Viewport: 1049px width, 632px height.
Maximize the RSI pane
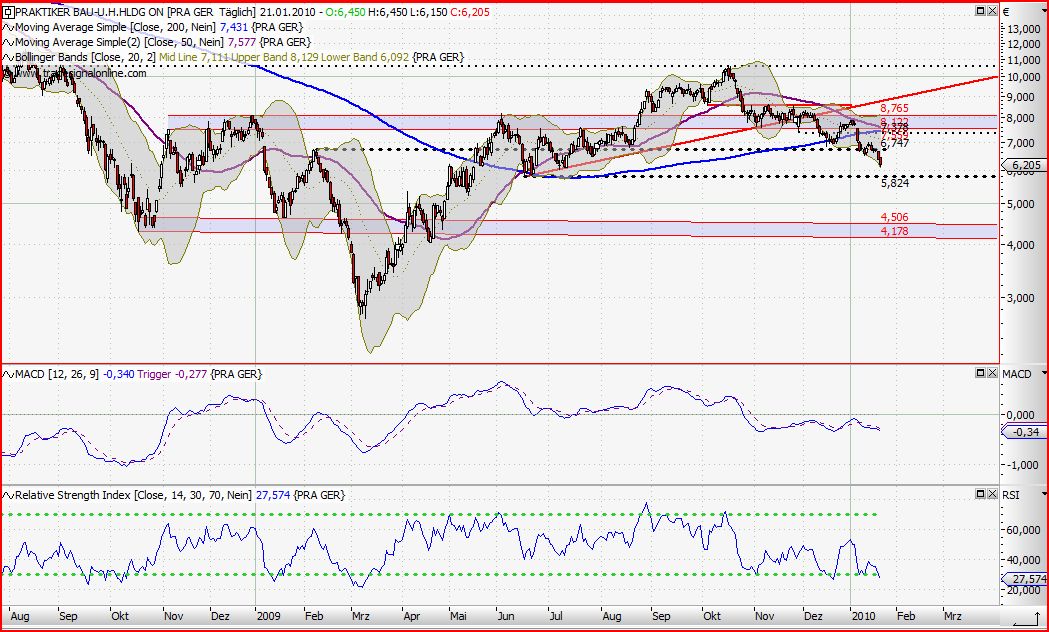coord(981,494)
